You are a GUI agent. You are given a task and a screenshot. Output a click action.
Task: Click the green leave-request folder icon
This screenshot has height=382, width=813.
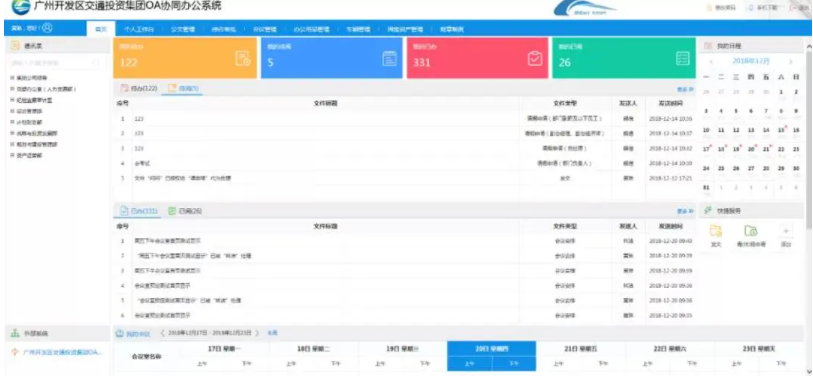coord(750,231)
